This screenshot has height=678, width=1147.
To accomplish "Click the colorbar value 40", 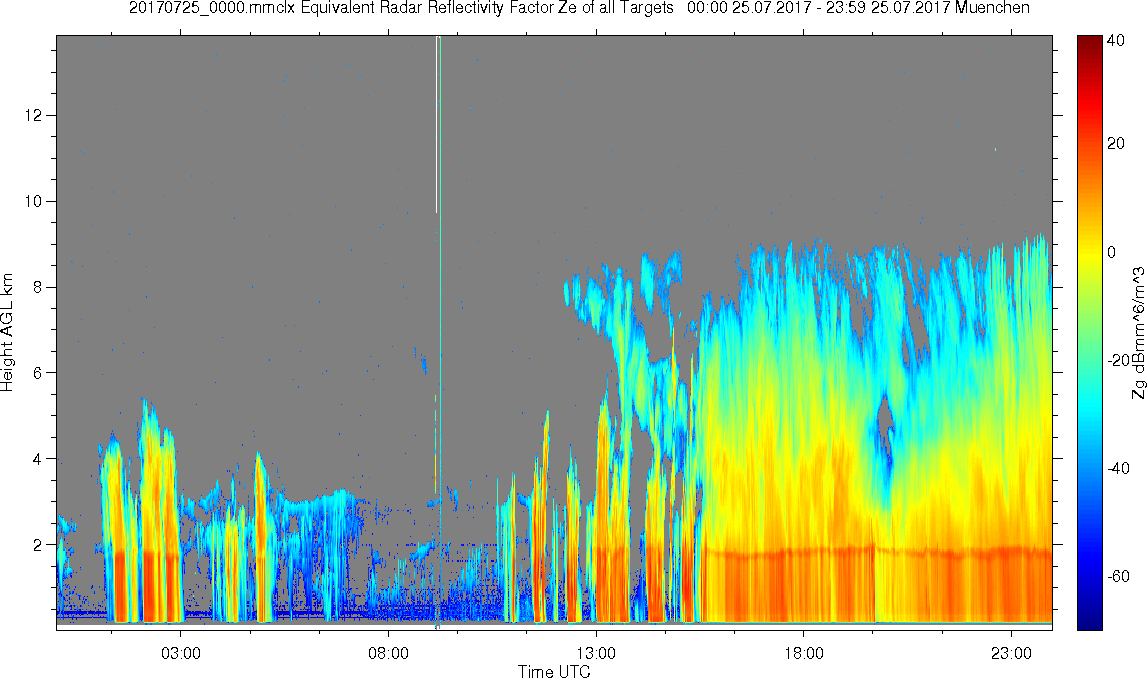I will click(x=1116, y=41).
